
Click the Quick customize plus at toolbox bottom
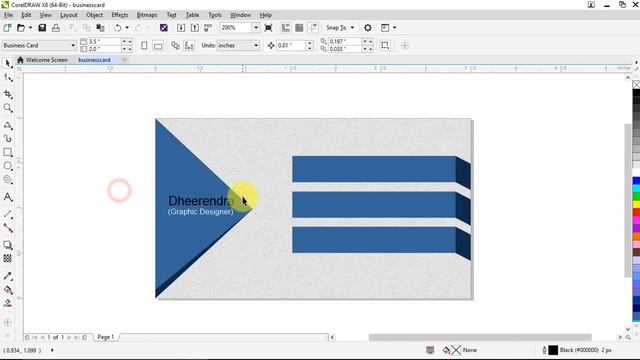7,322
